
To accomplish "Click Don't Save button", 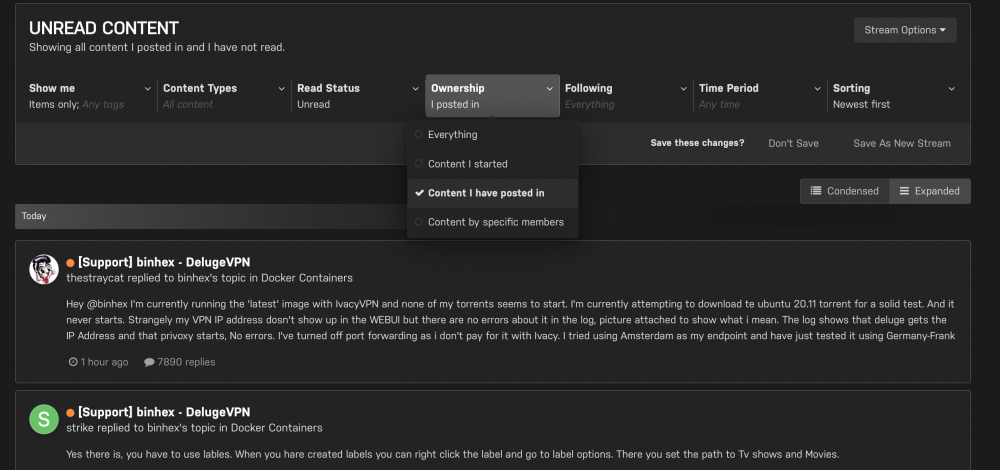I will 793,143.
